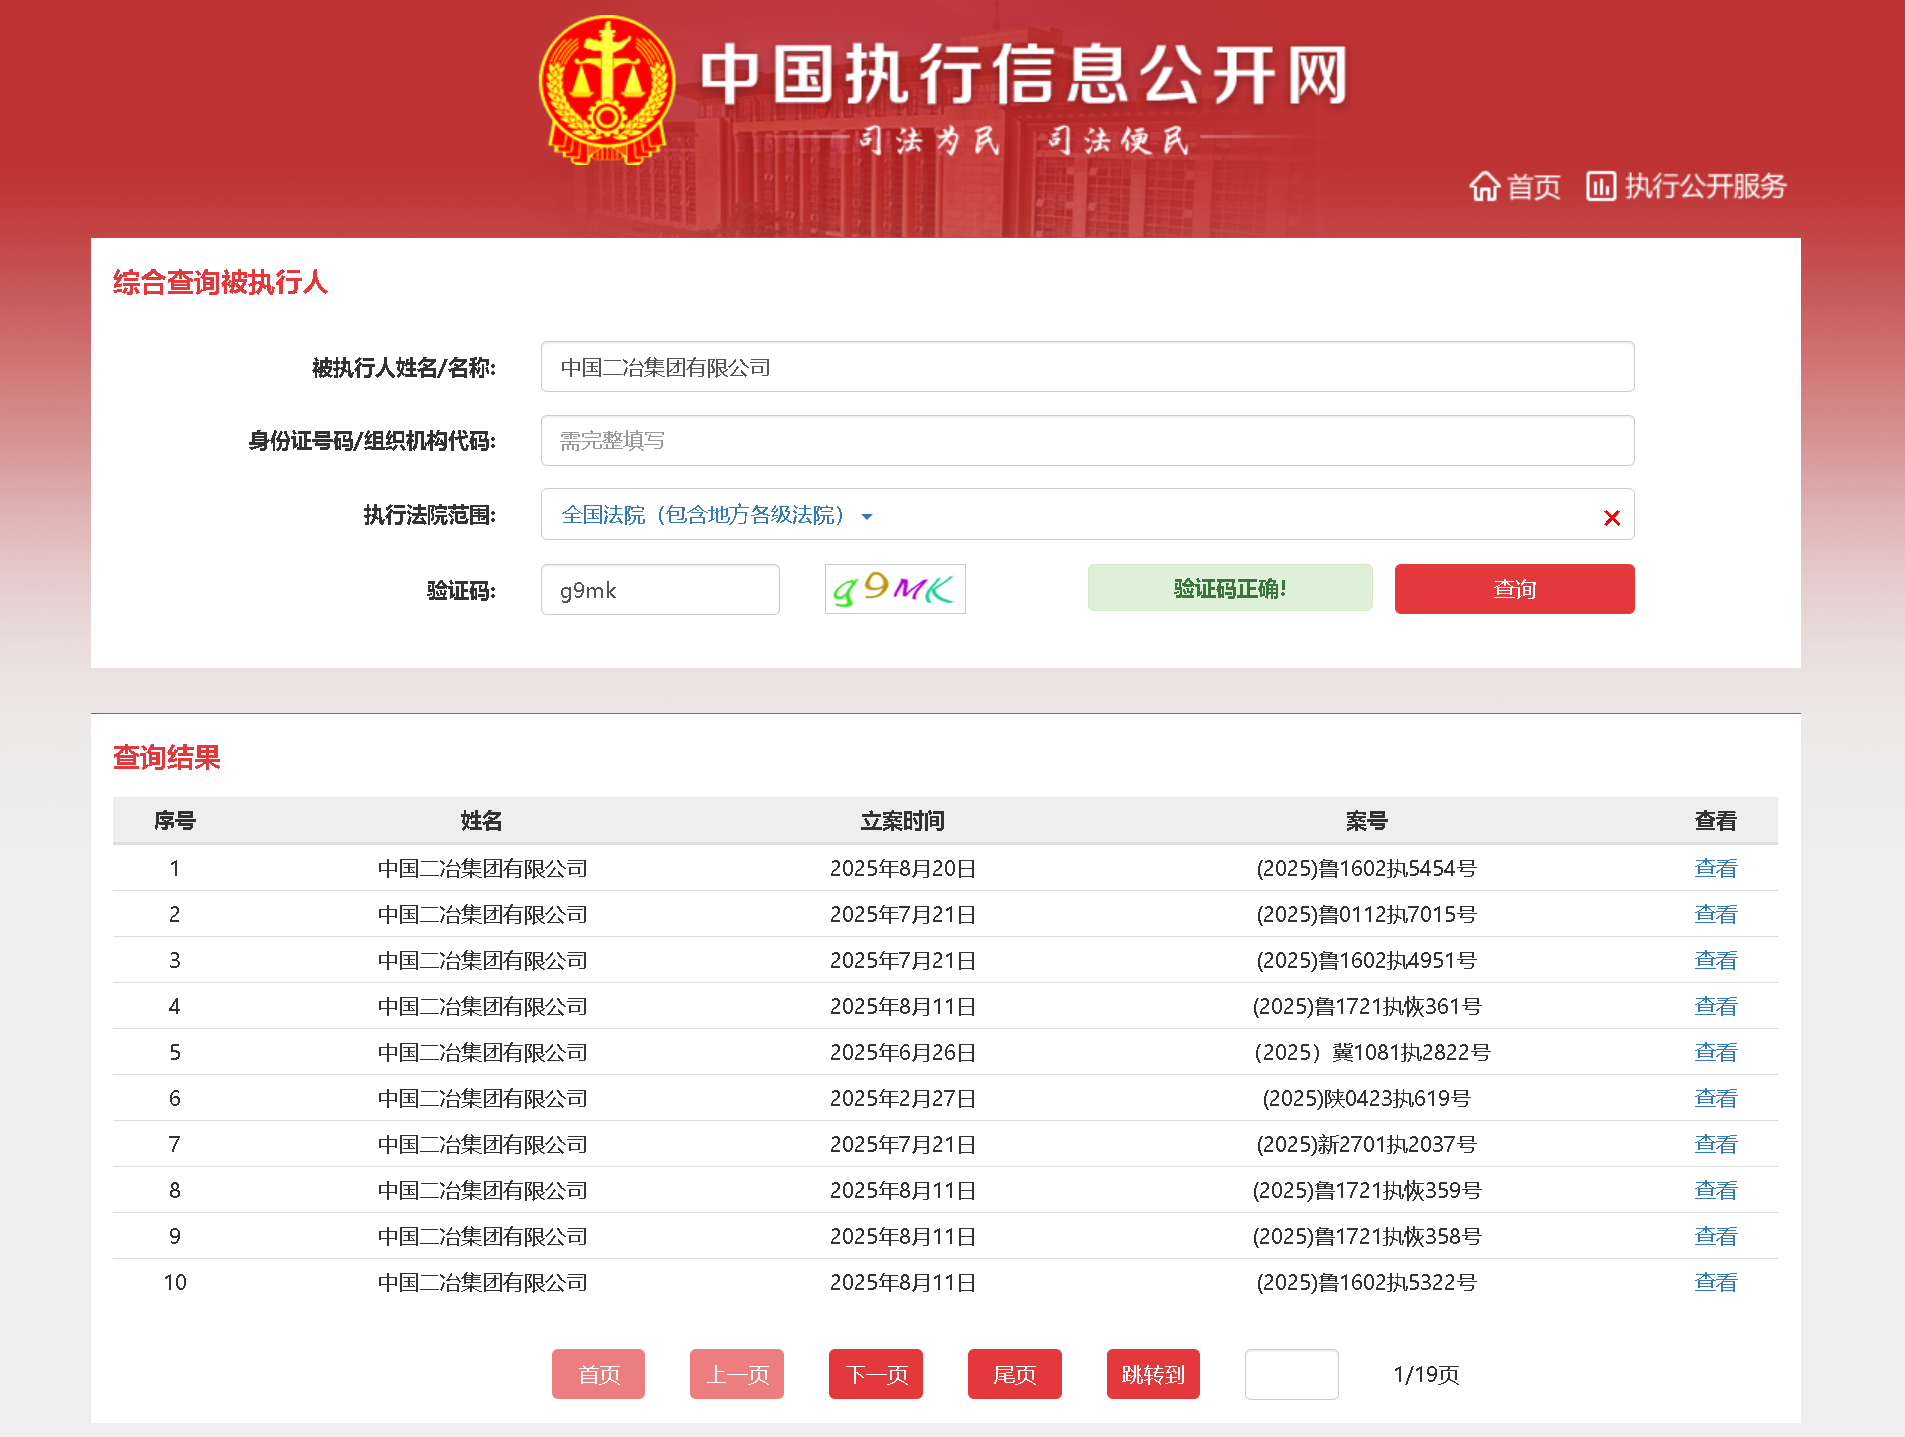Click the 身份证号码/组织机构代码 input field
This screenshot has width=1905, height=1437.
(x=1087, y=440)
